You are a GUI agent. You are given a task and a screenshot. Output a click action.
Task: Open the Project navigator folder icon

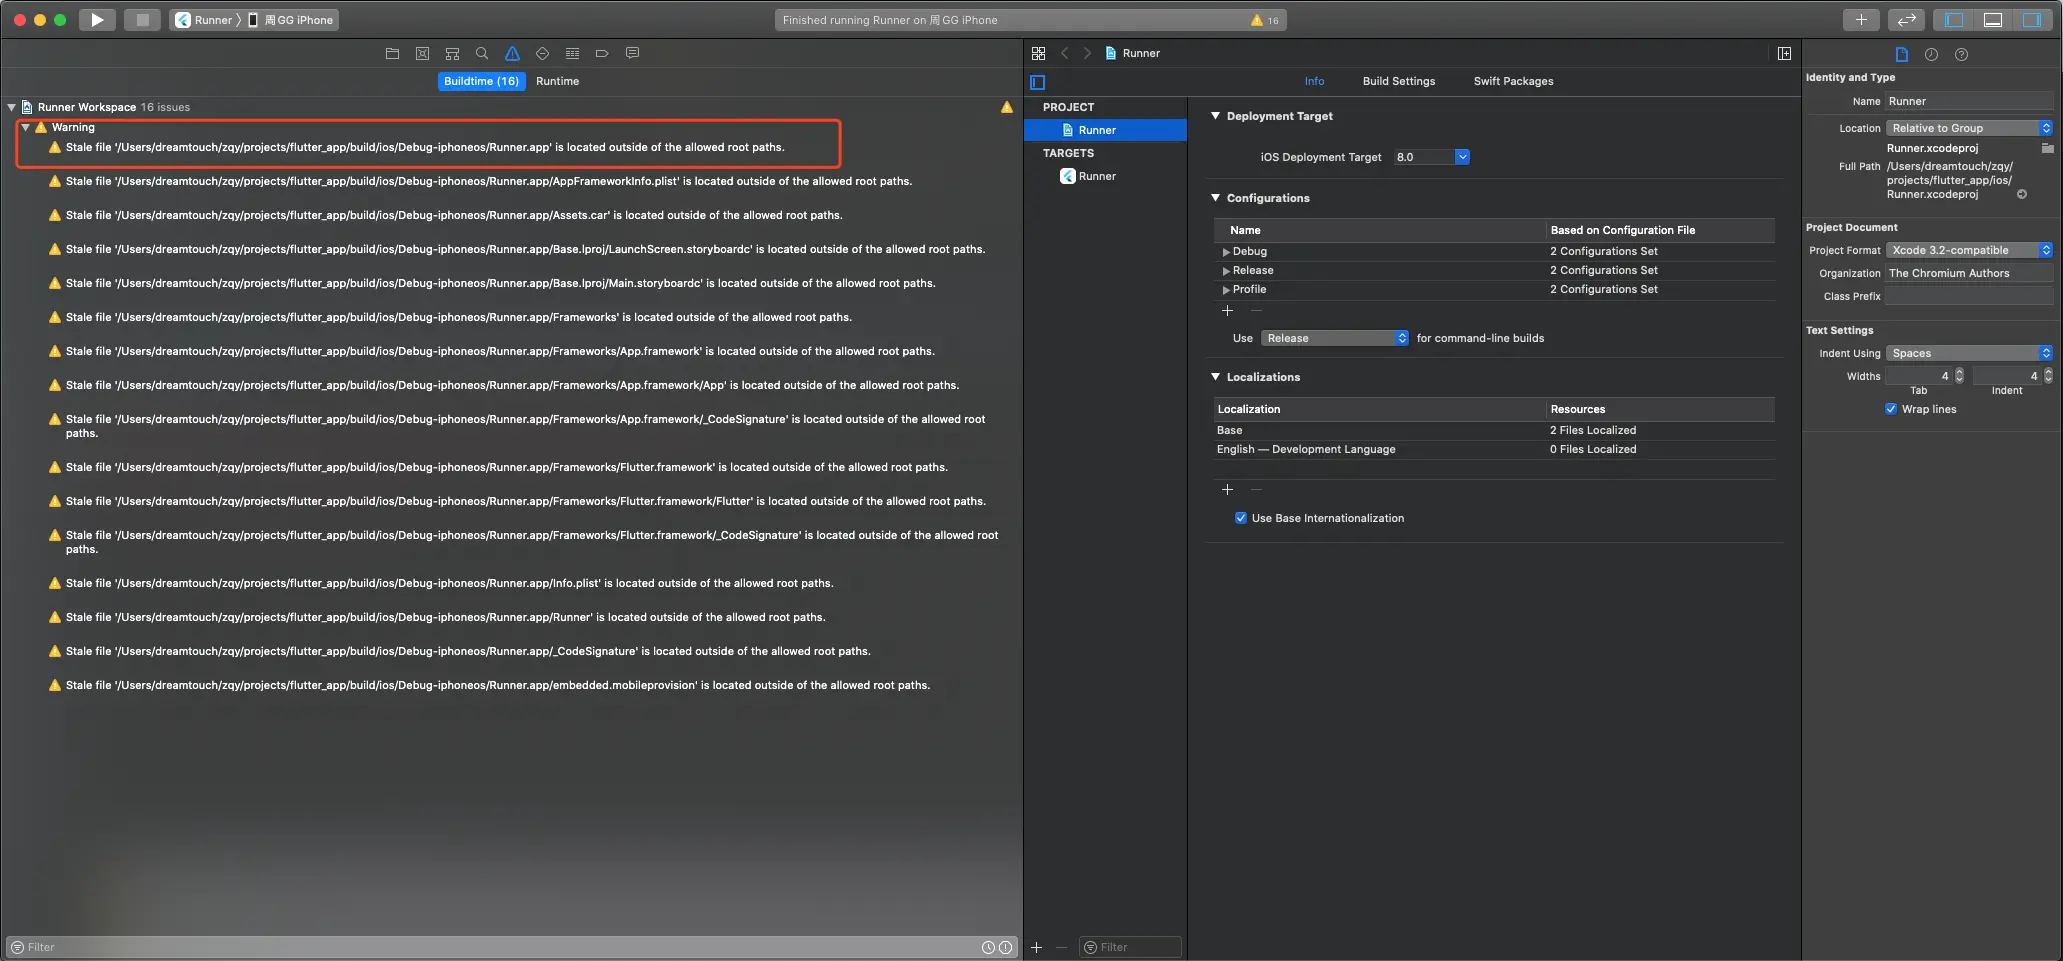pyautogui.click(x=392, y=54)
